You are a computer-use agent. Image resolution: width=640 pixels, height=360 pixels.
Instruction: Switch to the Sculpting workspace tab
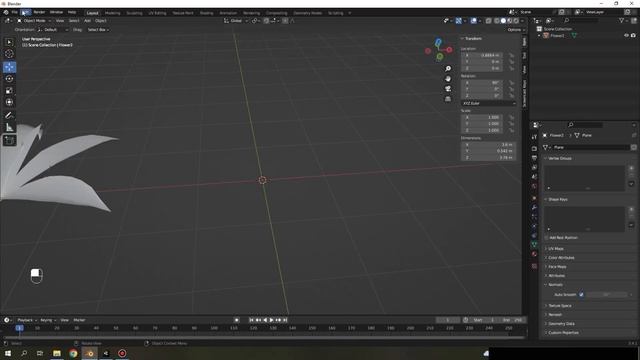click(x=134, y=13)
